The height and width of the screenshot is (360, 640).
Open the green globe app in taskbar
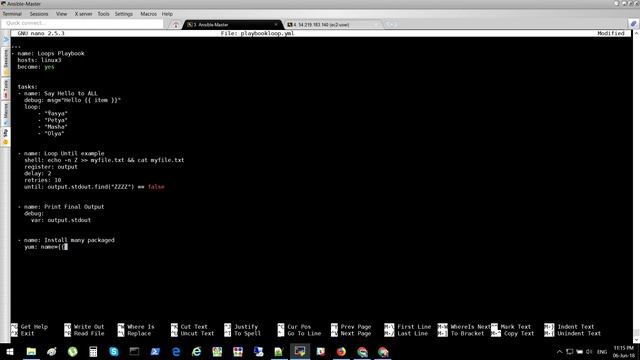73,352
